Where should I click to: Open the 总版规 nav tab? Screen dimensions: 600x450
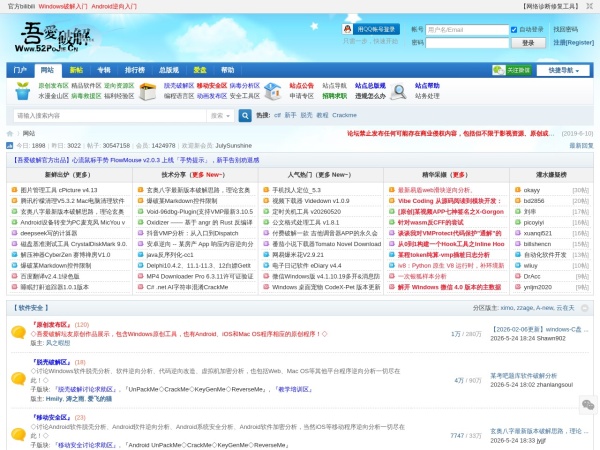tap(169, 70)
